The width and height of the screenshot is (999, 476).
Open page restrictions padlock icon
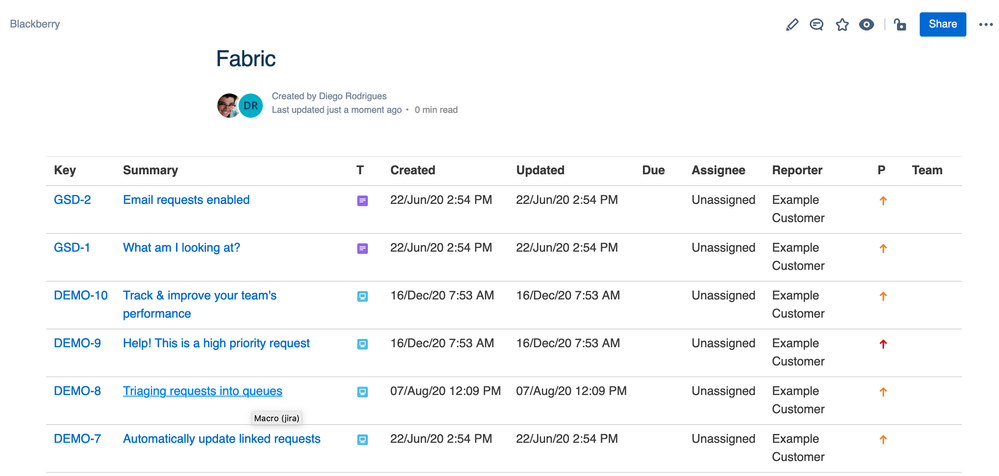pyautogui.click(x=900, y=25)
